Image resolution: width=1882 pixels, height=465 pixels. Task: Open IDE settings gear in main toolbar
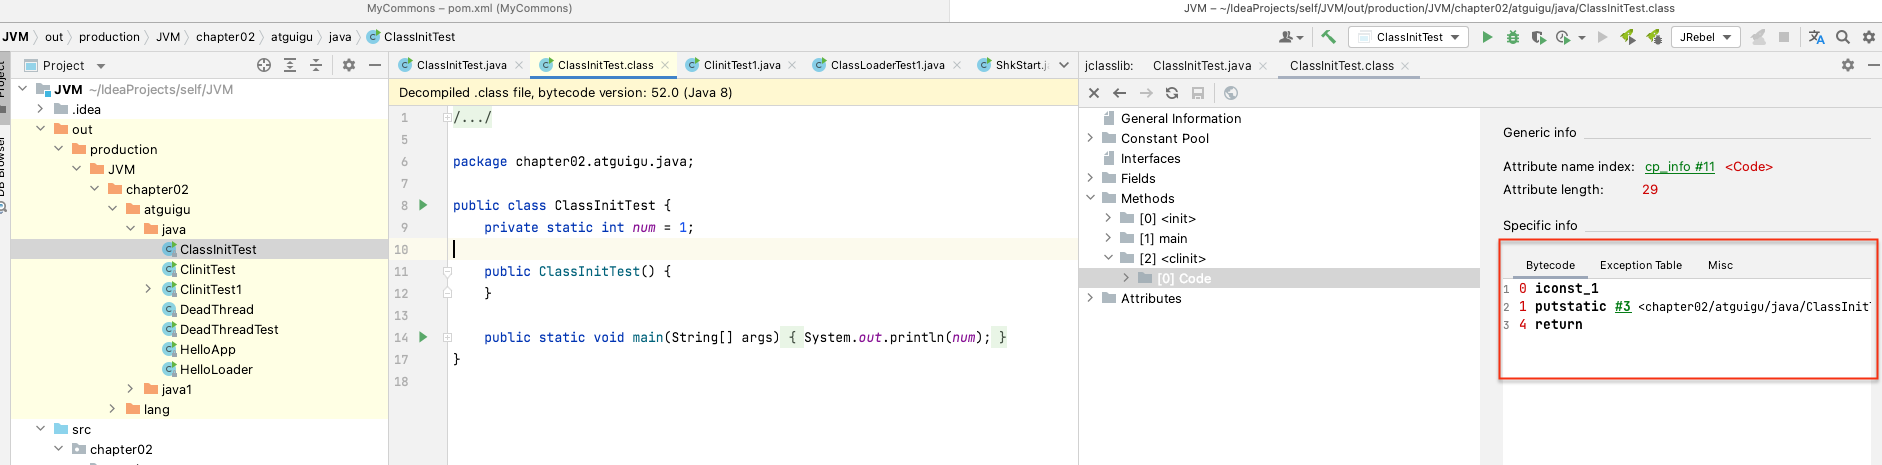click(x=1869, y=37)
